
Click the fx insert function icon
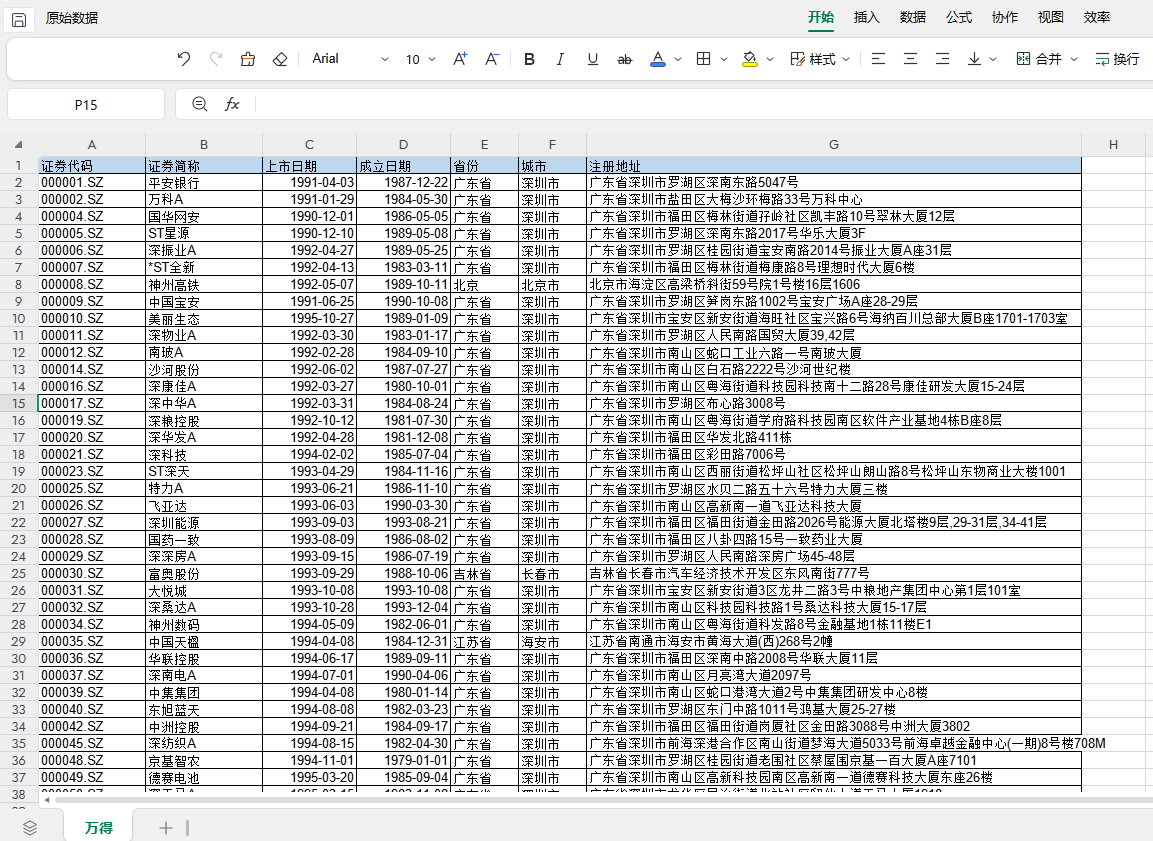click(232, 104)
